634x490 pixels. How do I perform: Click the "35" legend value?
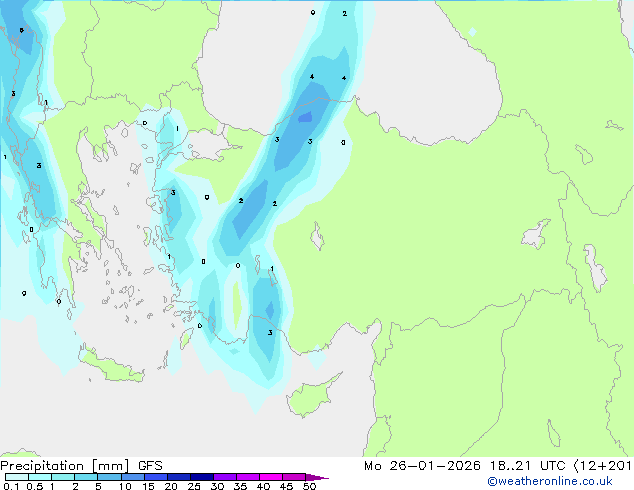point(240,486)
